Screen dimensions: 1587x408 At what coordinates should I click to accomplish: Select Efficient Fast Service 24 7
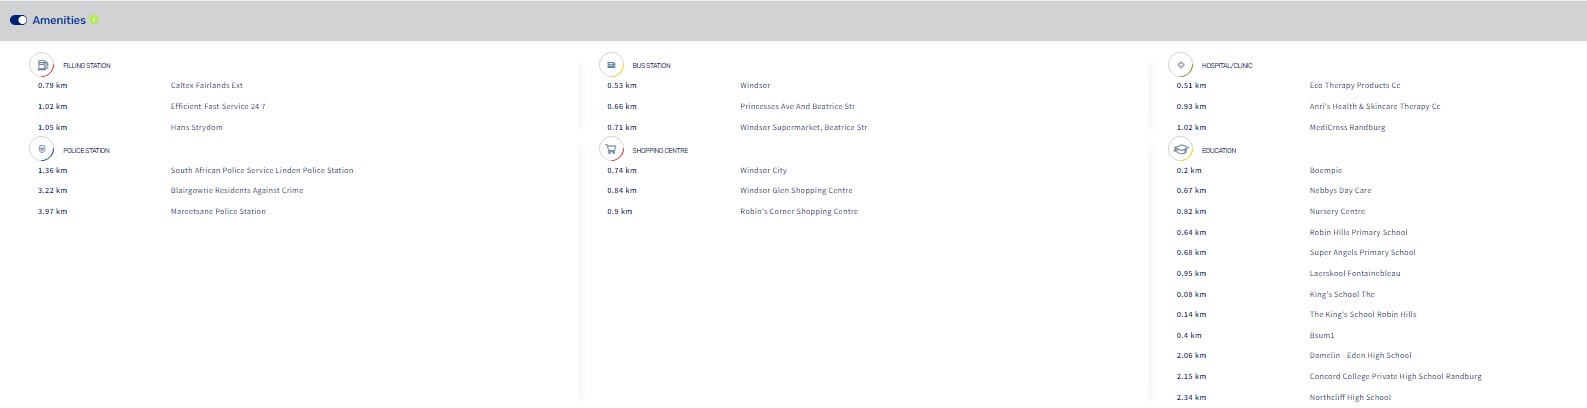(218, 107)
